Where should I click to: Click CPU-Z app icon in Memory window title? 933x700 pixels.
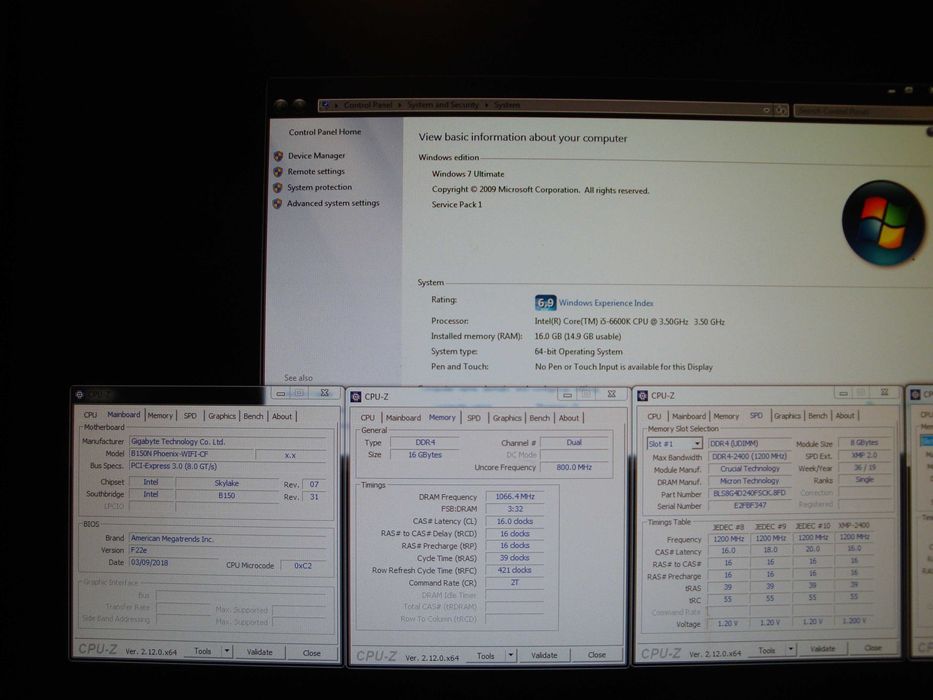point(356,397)
